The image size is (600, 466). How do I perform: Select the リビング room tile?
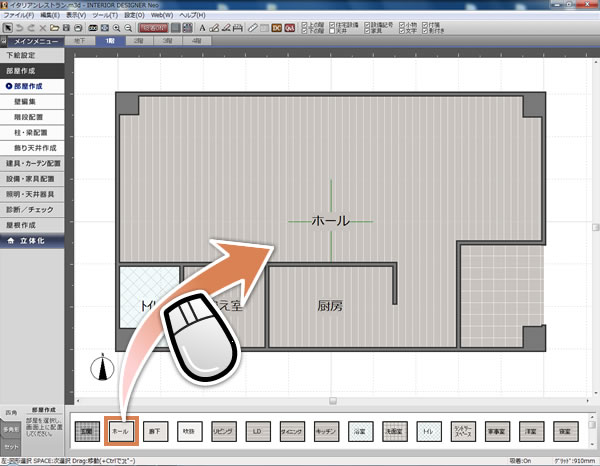point(220,431)
